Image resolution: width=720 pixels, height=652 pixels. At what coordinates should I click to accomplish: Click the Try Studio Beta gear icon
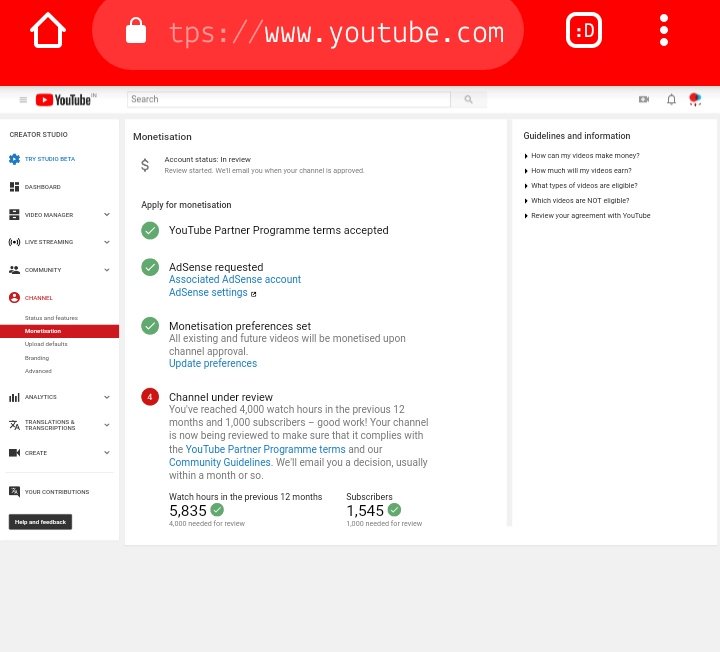(14, 159)
